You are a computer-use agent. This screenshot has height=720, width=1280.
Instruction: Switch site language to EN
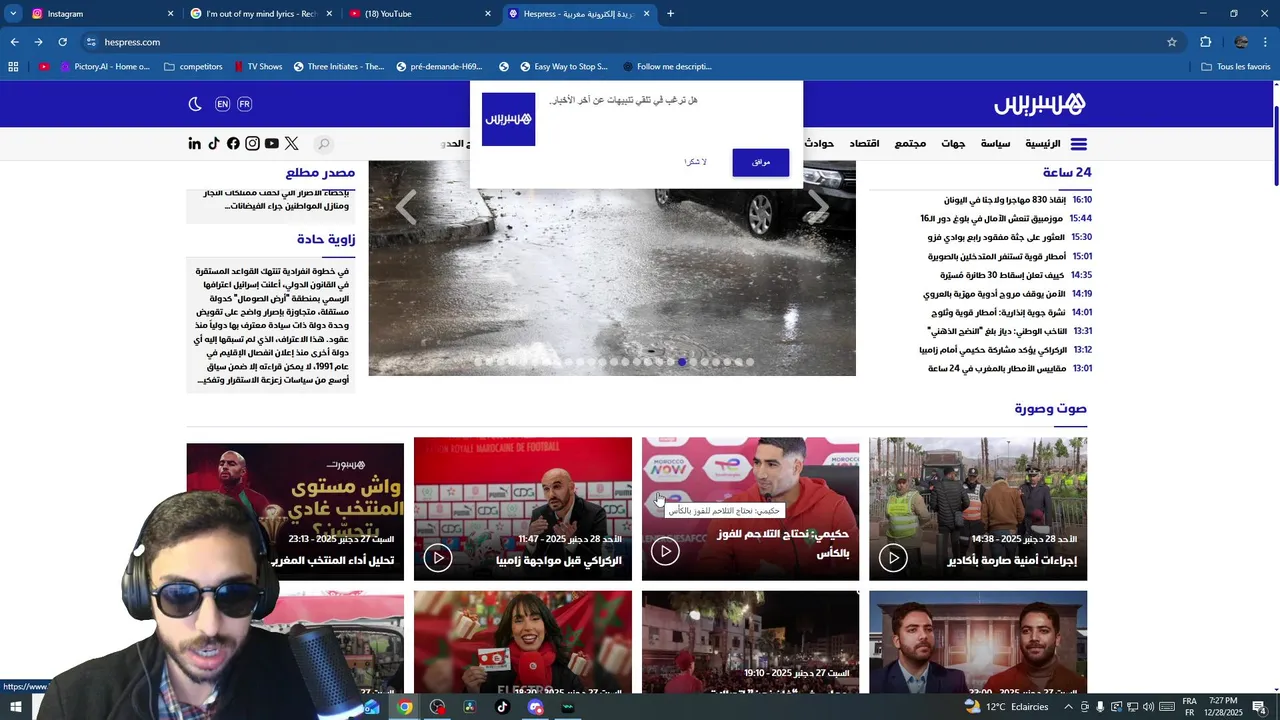click(x=222, y=104)
